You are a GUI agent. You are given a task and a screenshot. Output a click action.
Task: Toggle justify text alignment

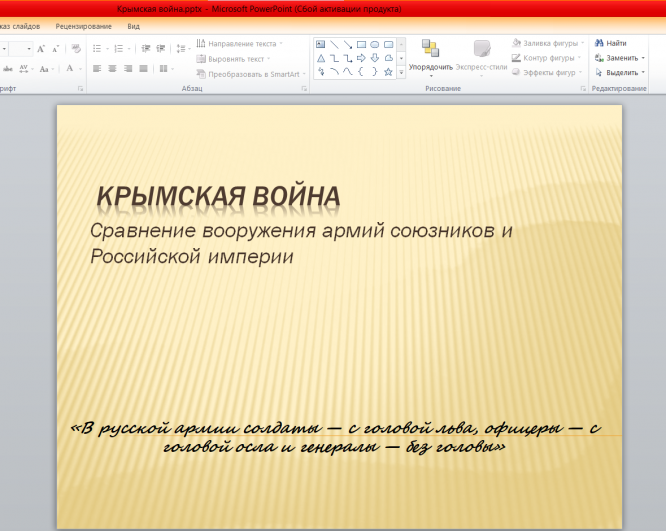(144, 69)
